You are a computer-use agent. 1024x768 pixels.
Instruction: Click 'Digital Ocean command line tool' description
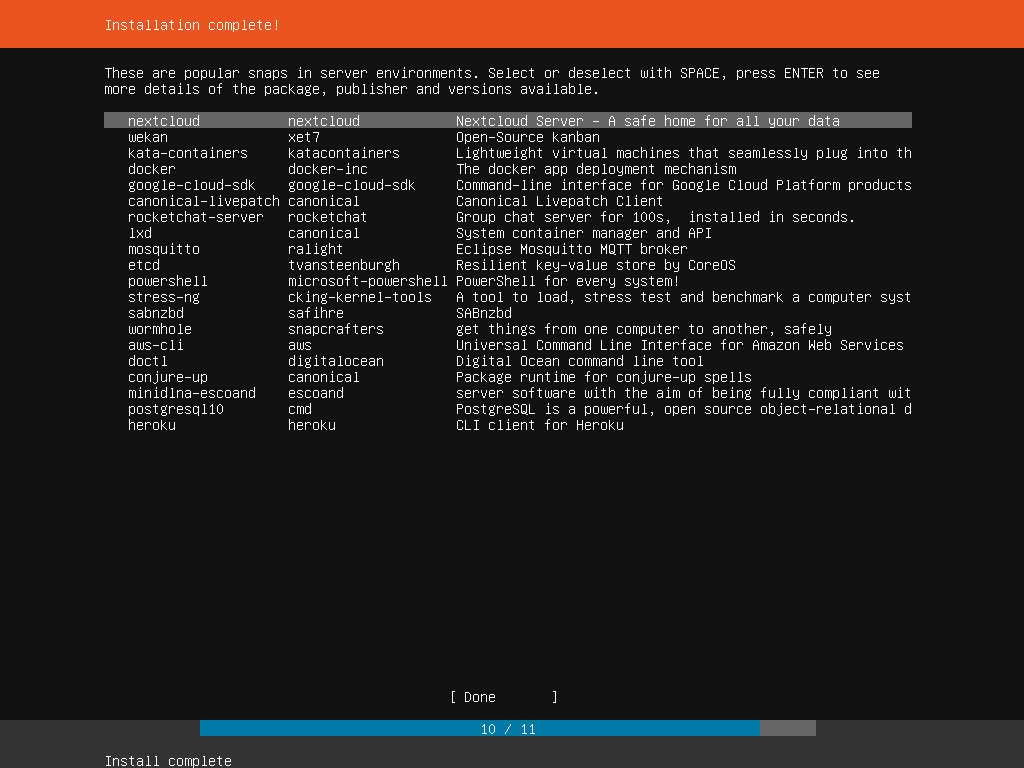(580, 361)
